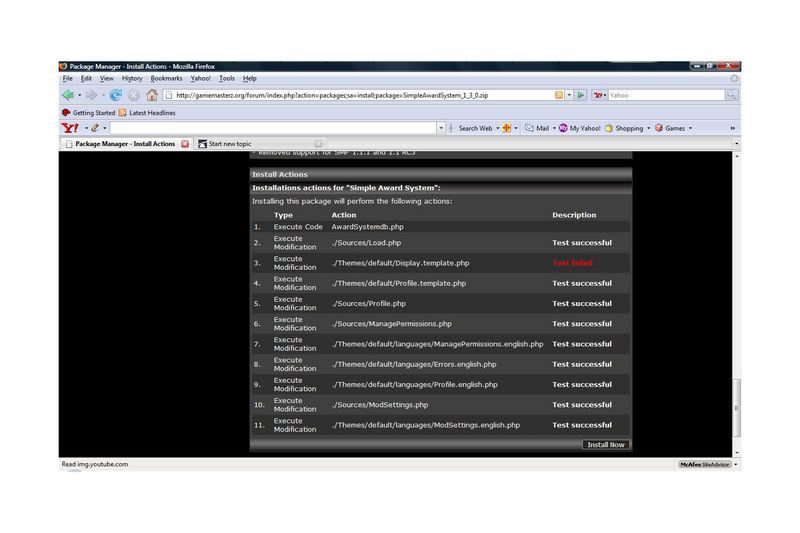
Task: Click ./Themes/default/languages/Errors.english.php text
Action: [414, 364]
